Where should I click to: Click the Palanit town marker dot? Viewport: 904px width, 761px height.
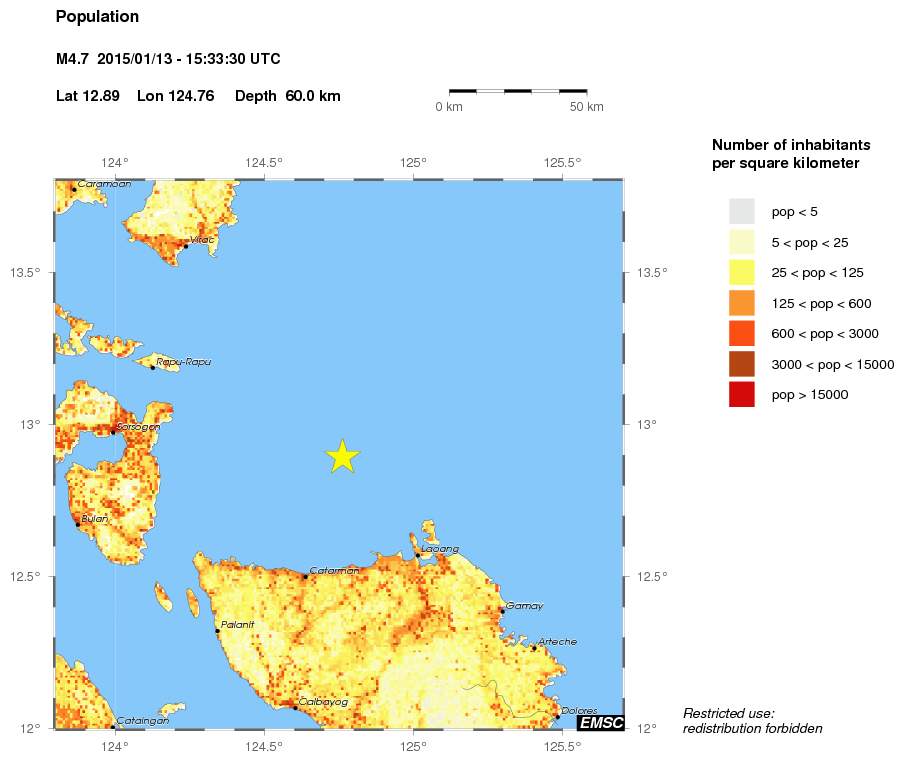click(x=217, y=631)
